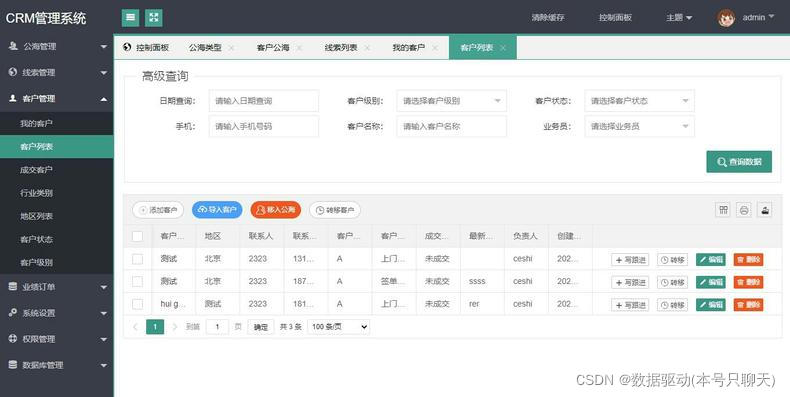Image resolution: width=790 pixels, height=397 pixels.
Task: Expand the 公海管理 sidebar menu
Action: point(57,46)
